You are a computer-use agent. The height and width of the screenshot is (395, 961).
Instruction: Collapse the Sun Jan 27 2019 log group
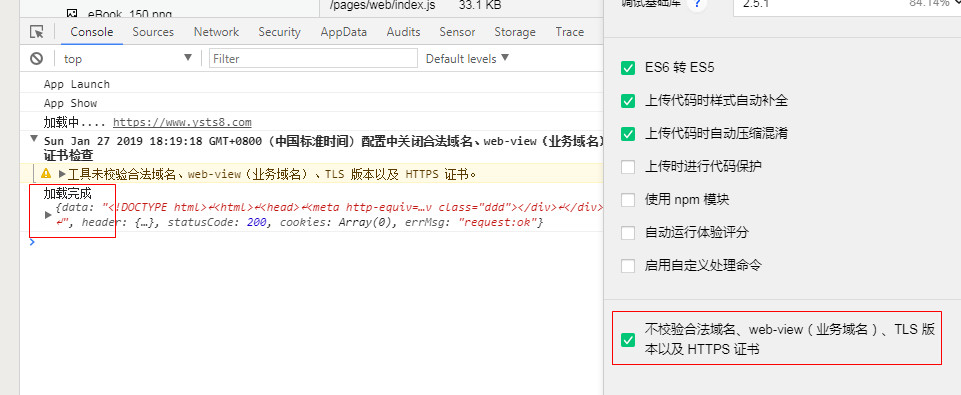tap(33, 140)
